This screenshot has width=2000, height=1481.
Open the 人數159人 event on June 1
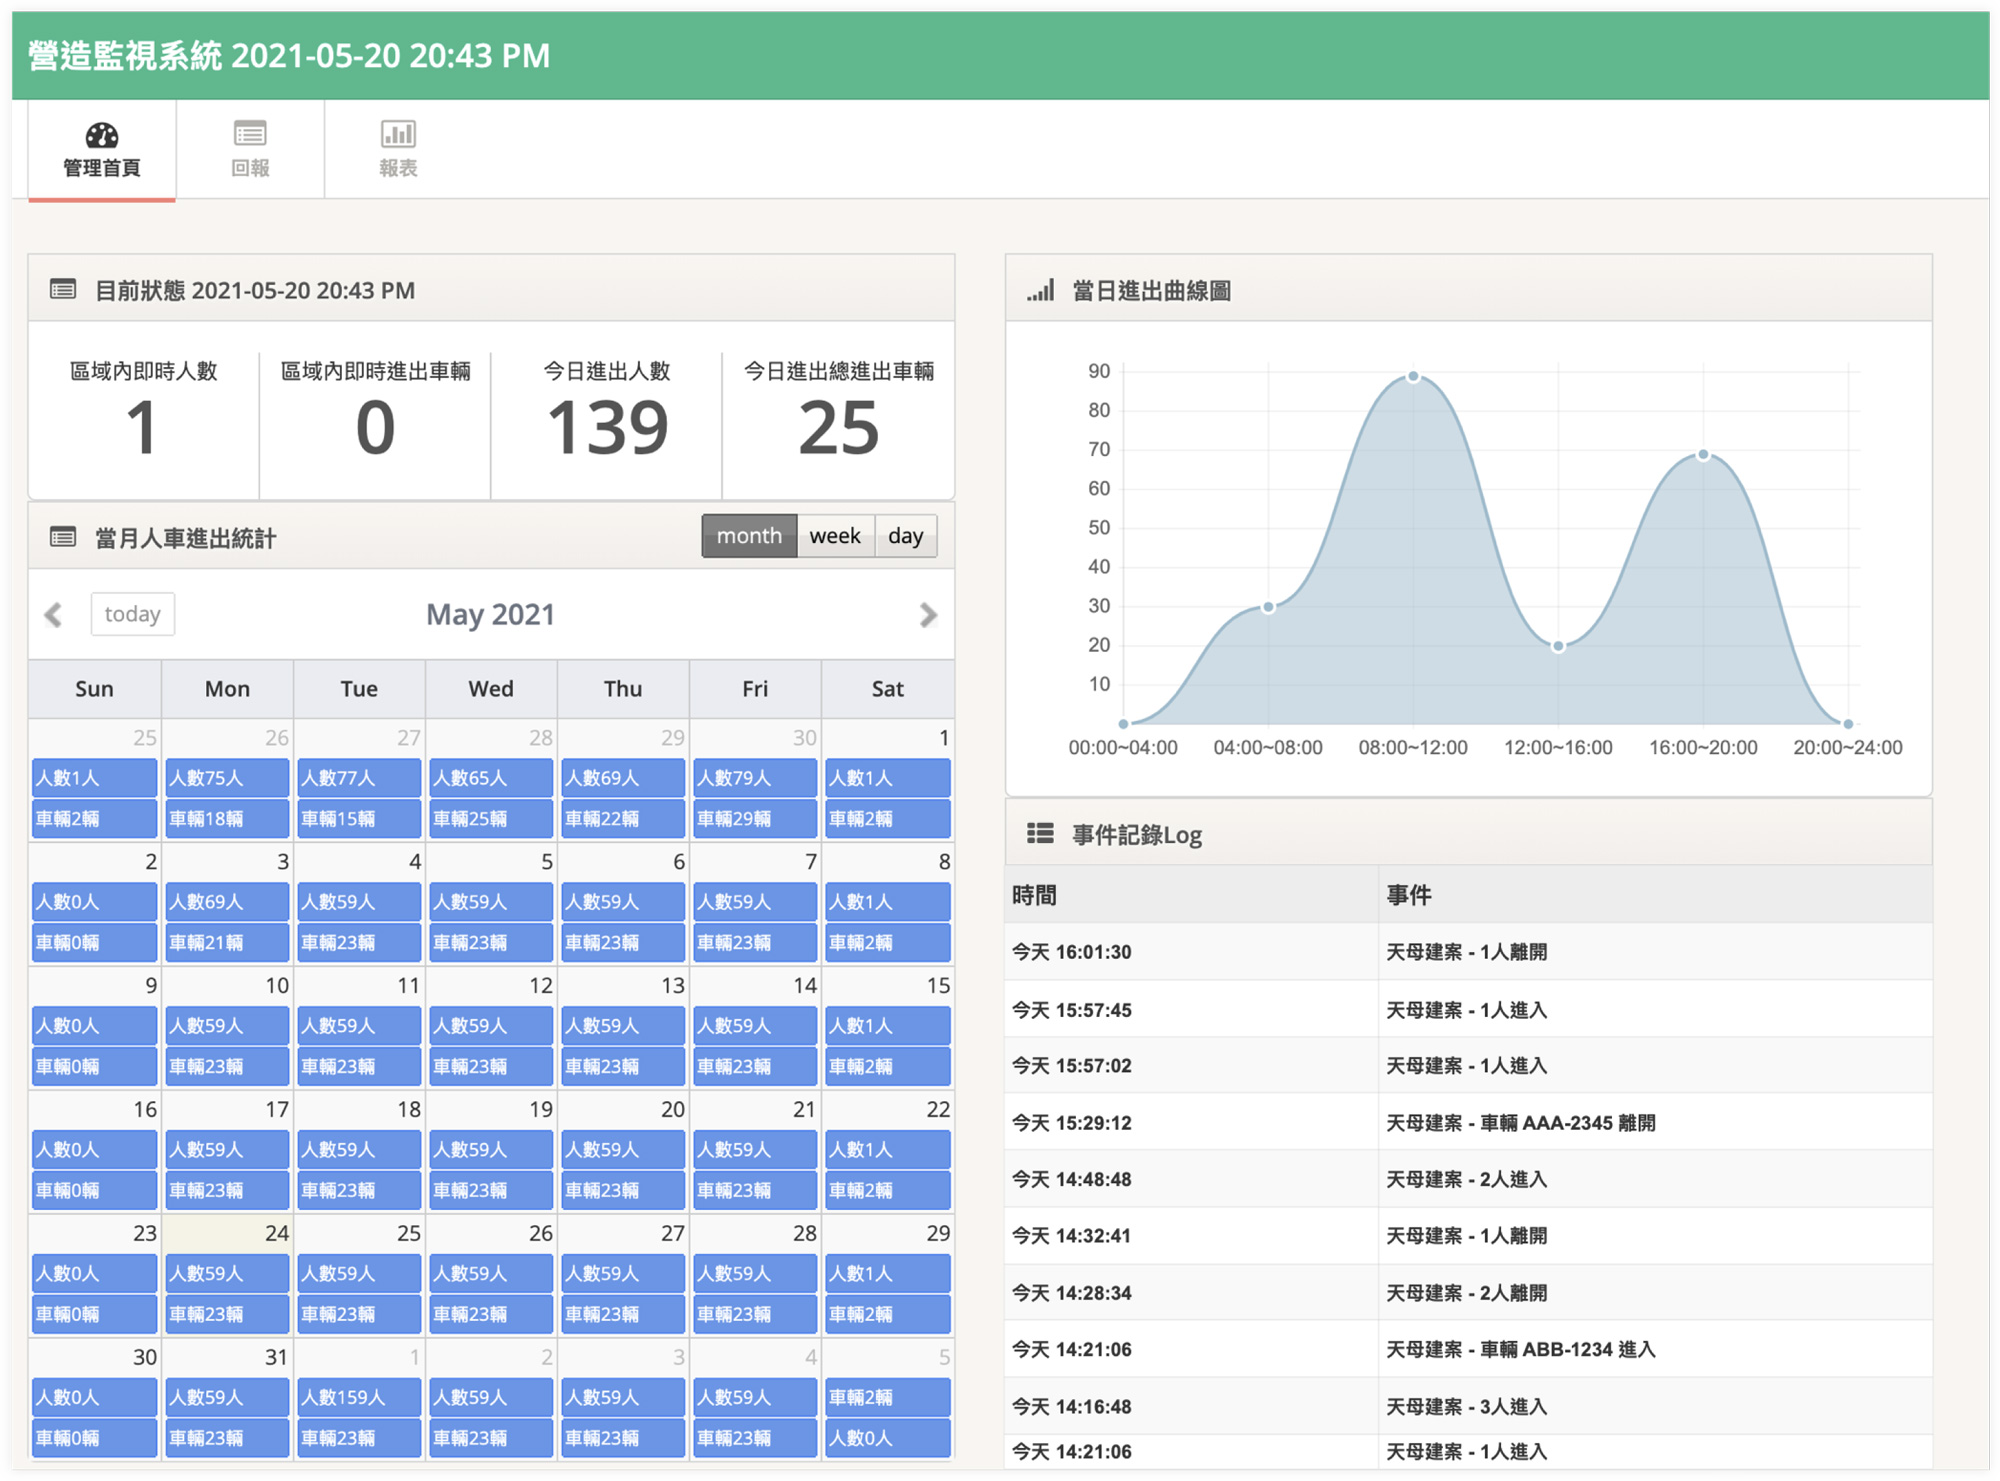pos(359,1398)
